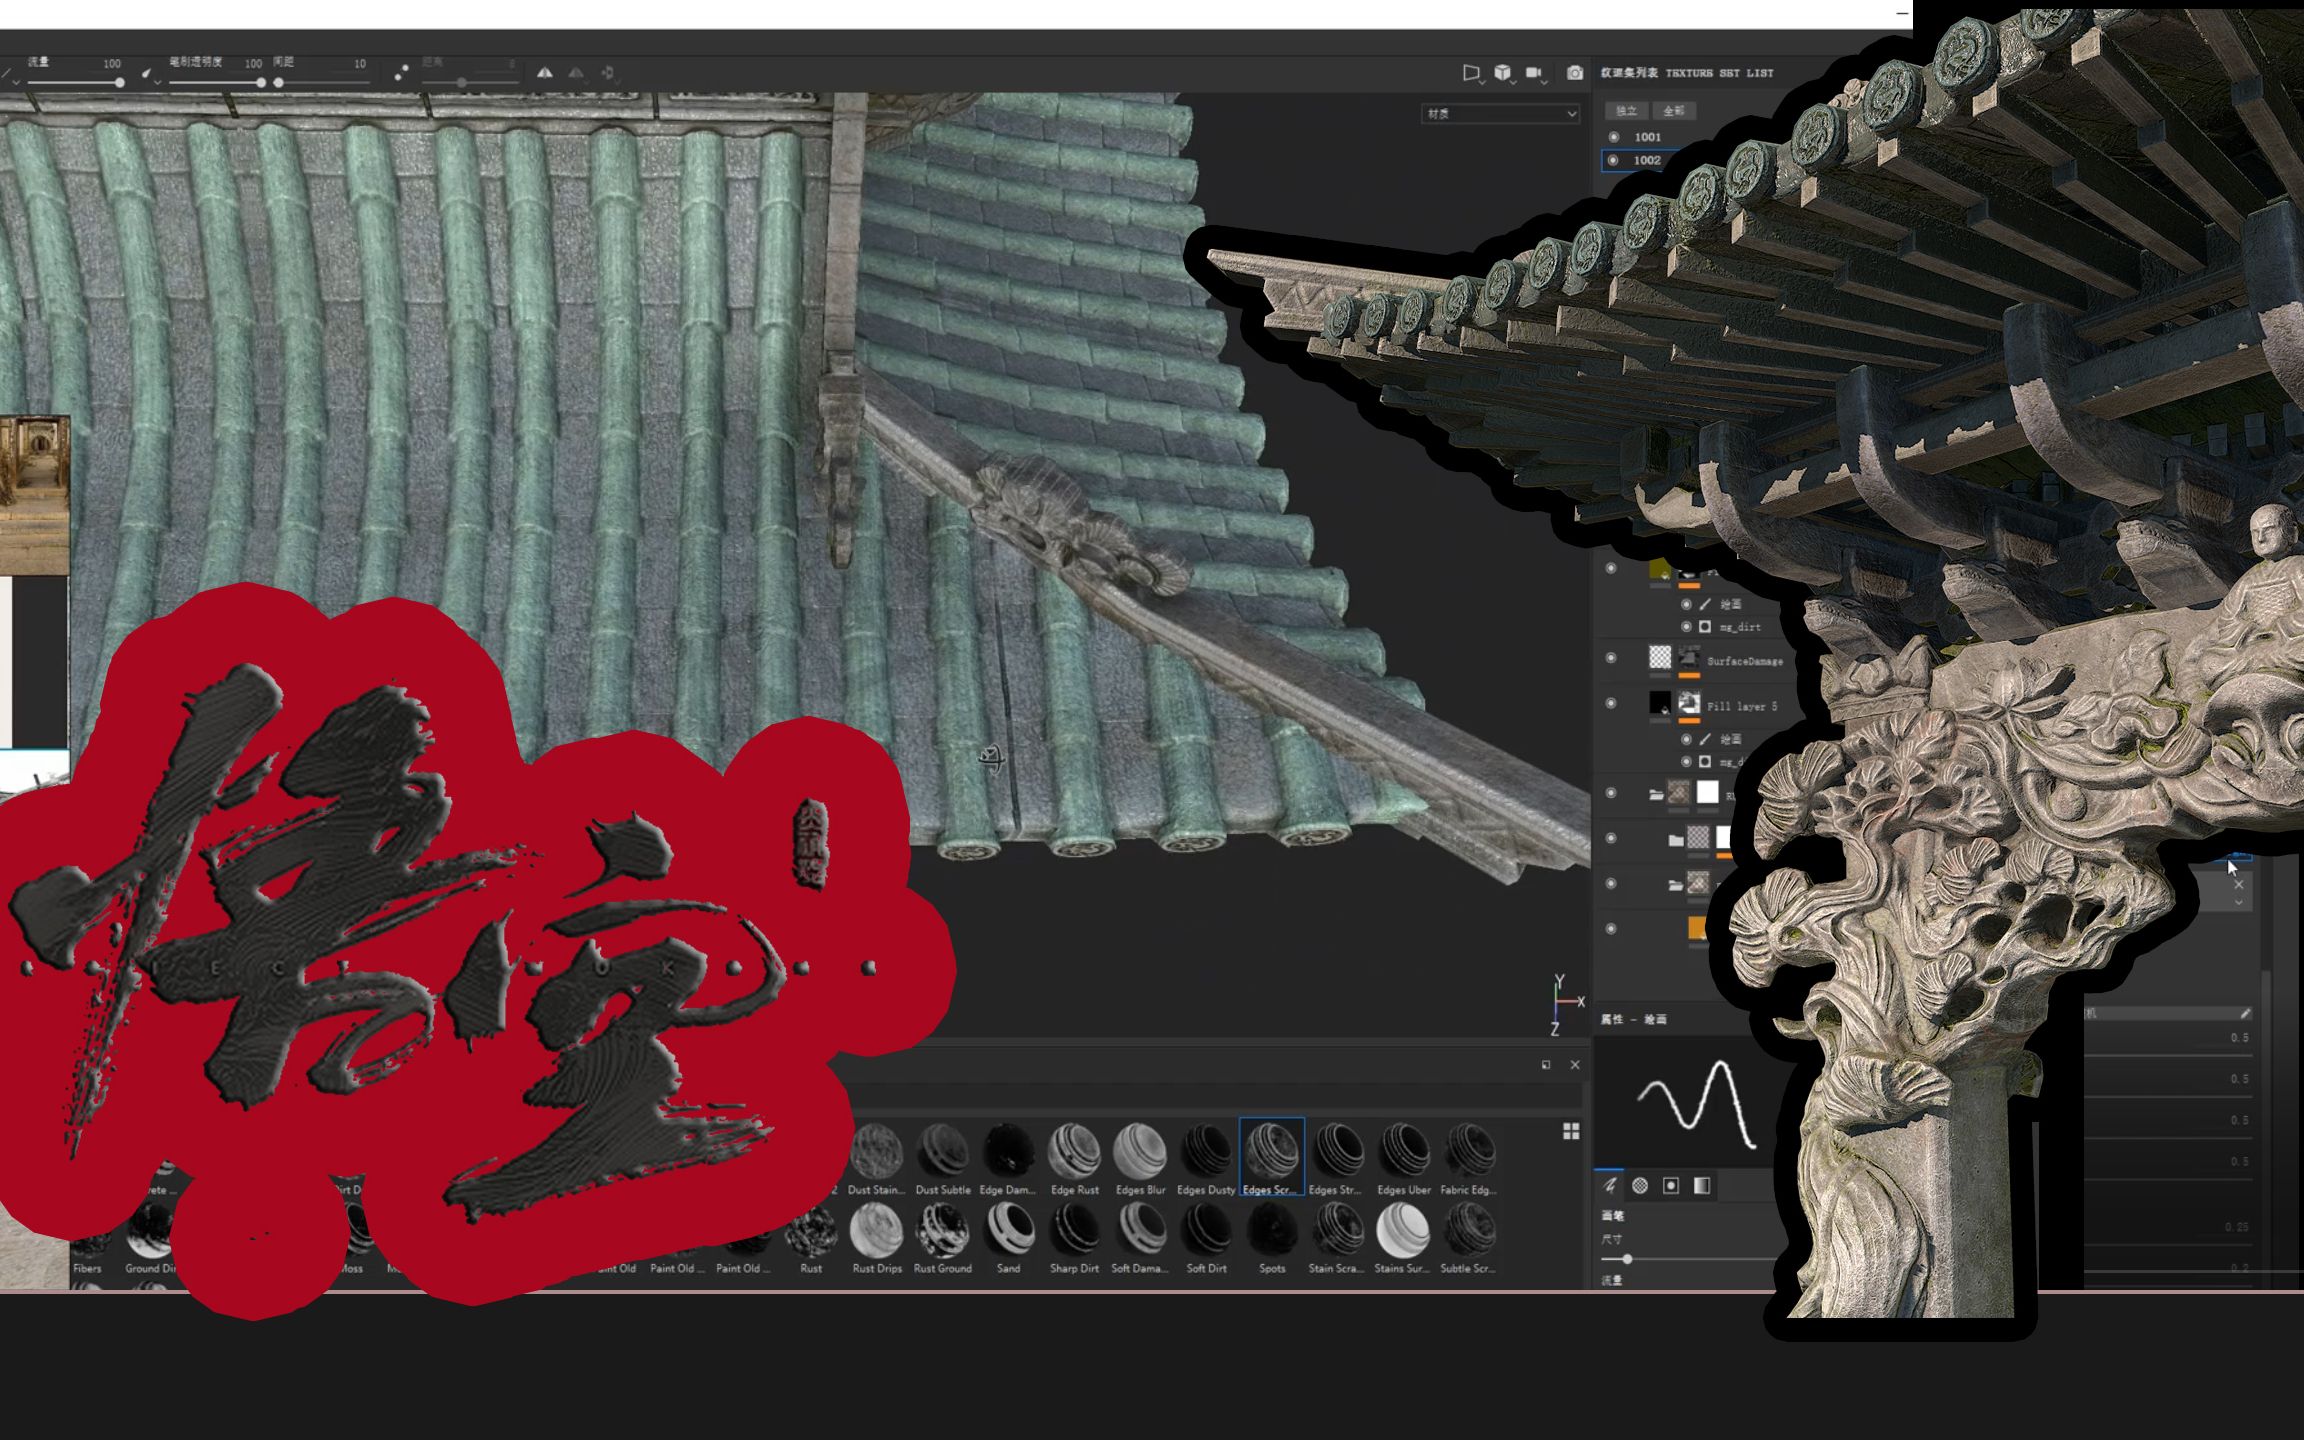The height and width of the screenshot is (1440, 2304).
Task: Click the dimmed symmetry settings icon
Action: (x=576, y=73)
